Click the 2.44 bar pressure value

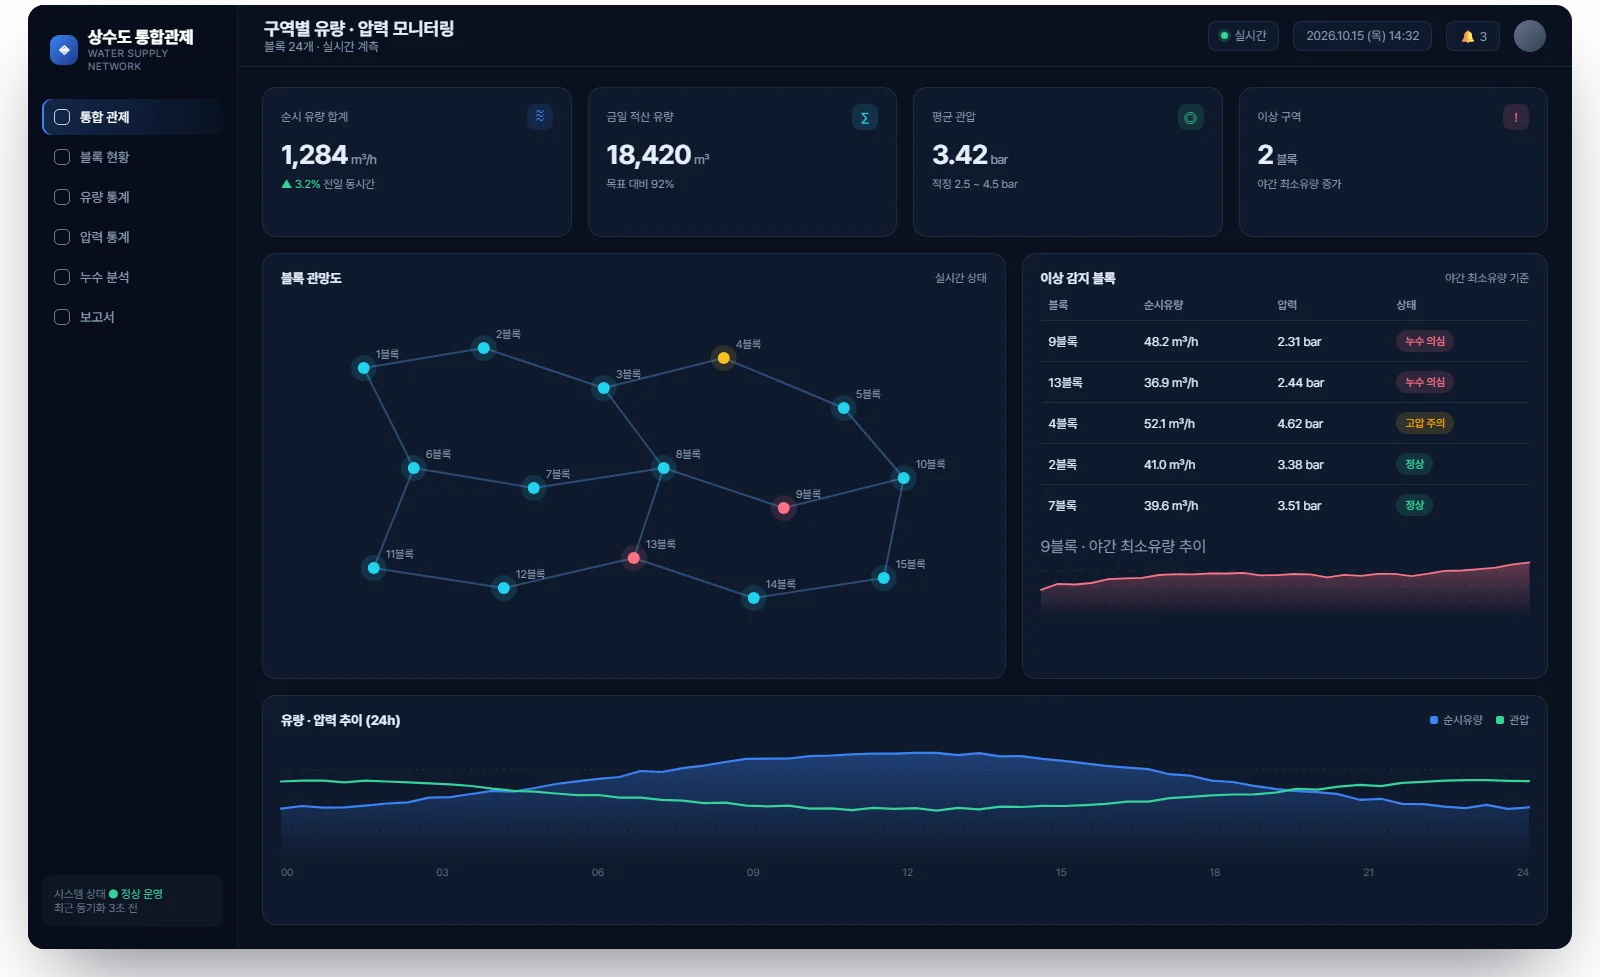1300,383
